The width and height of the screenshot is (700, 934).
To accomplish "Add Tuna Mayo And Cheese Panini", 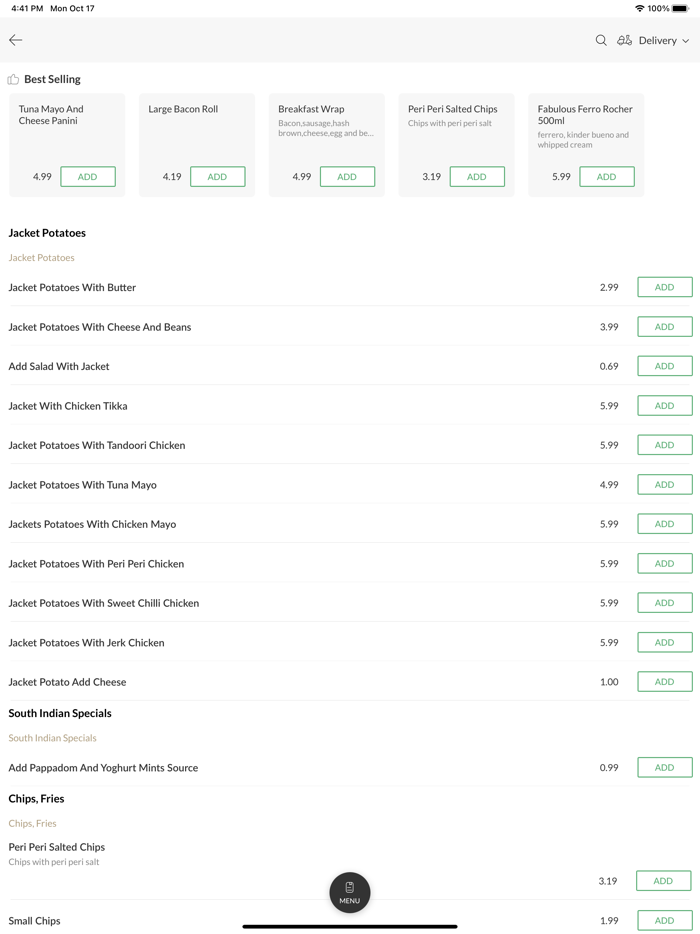I will click(x=88, y=177).
